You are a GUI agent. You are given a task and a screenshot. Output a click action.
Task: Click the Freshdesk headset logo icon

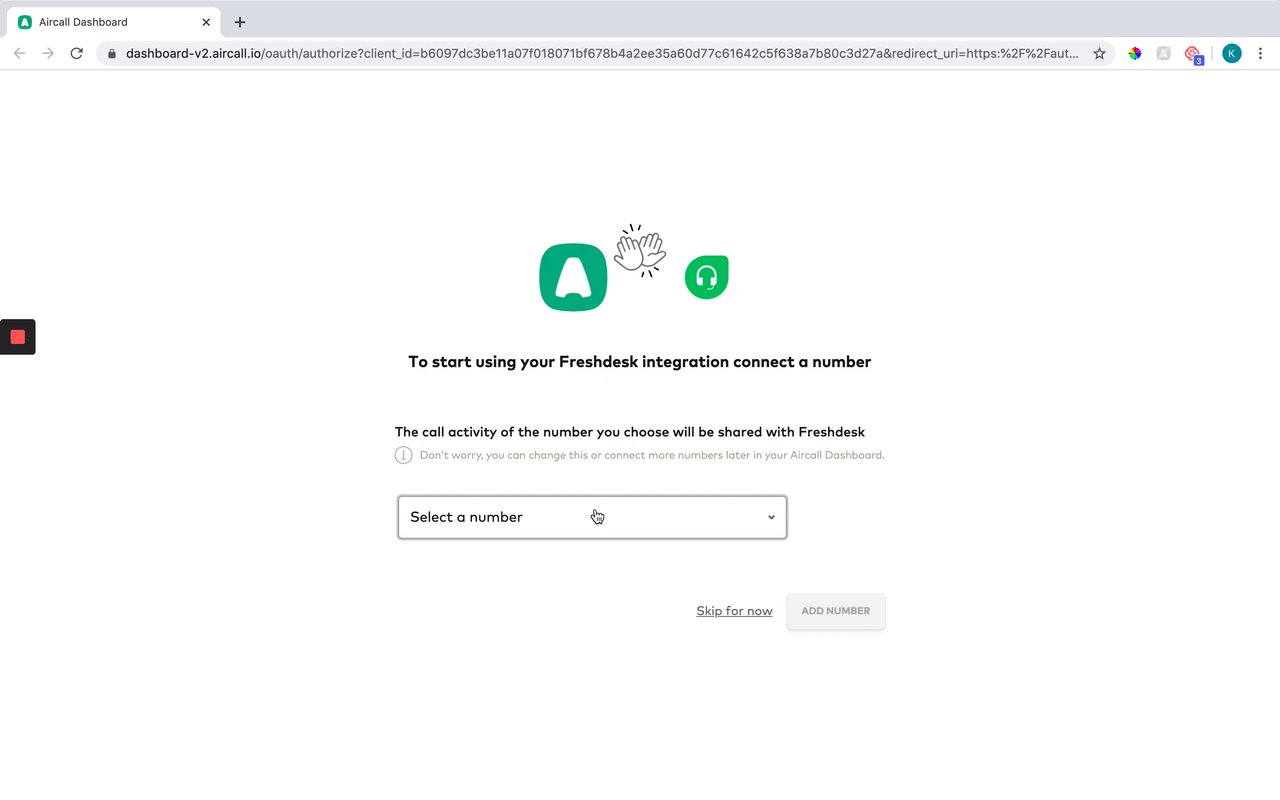(x=707, y=277)
